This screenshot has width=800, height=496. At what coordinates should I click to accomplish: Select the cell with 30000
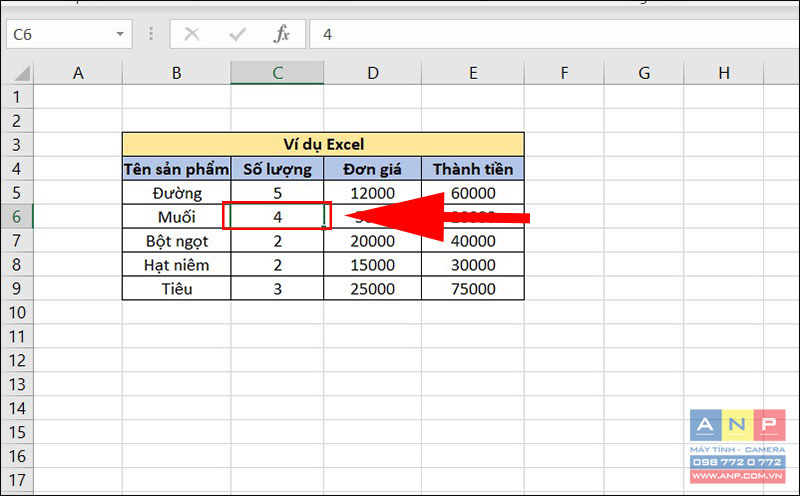click(x=473, y=264)
